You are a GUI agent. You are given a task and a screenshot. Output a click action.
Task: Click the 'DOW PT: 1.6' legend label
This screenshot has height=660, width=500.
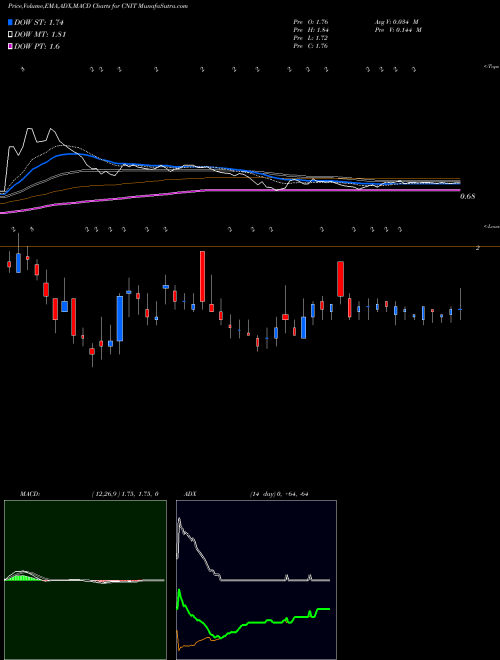point(37,47)
